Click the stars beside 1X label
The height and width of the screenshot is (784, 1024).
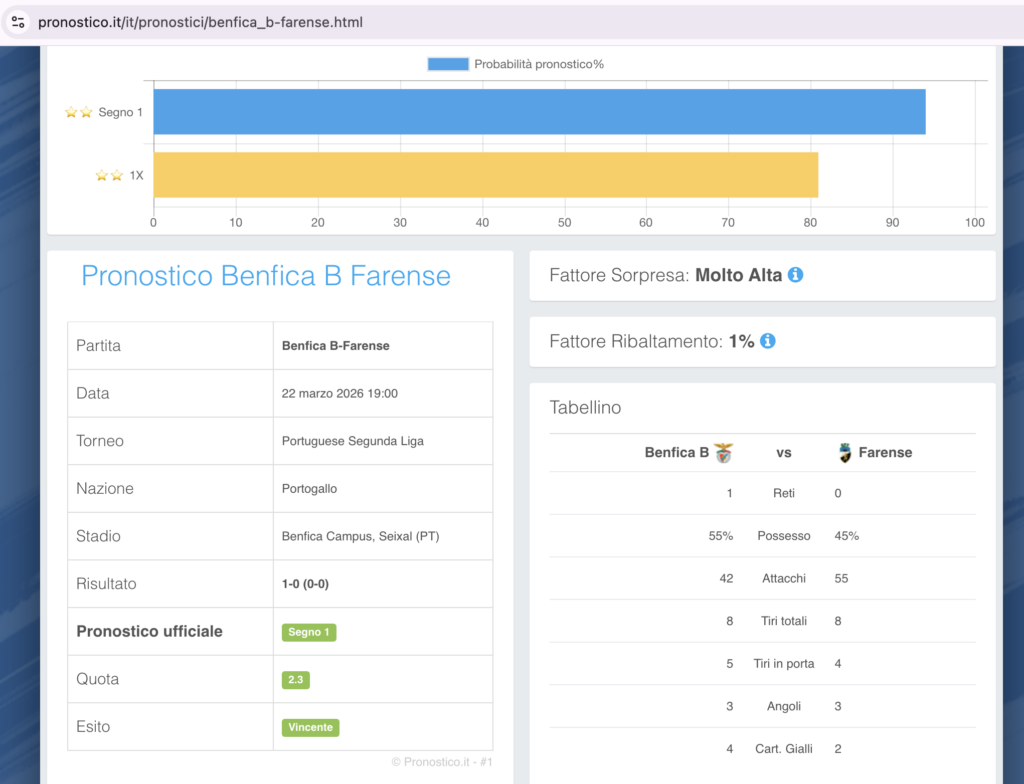pyautogui.click(x=109, y=176)
